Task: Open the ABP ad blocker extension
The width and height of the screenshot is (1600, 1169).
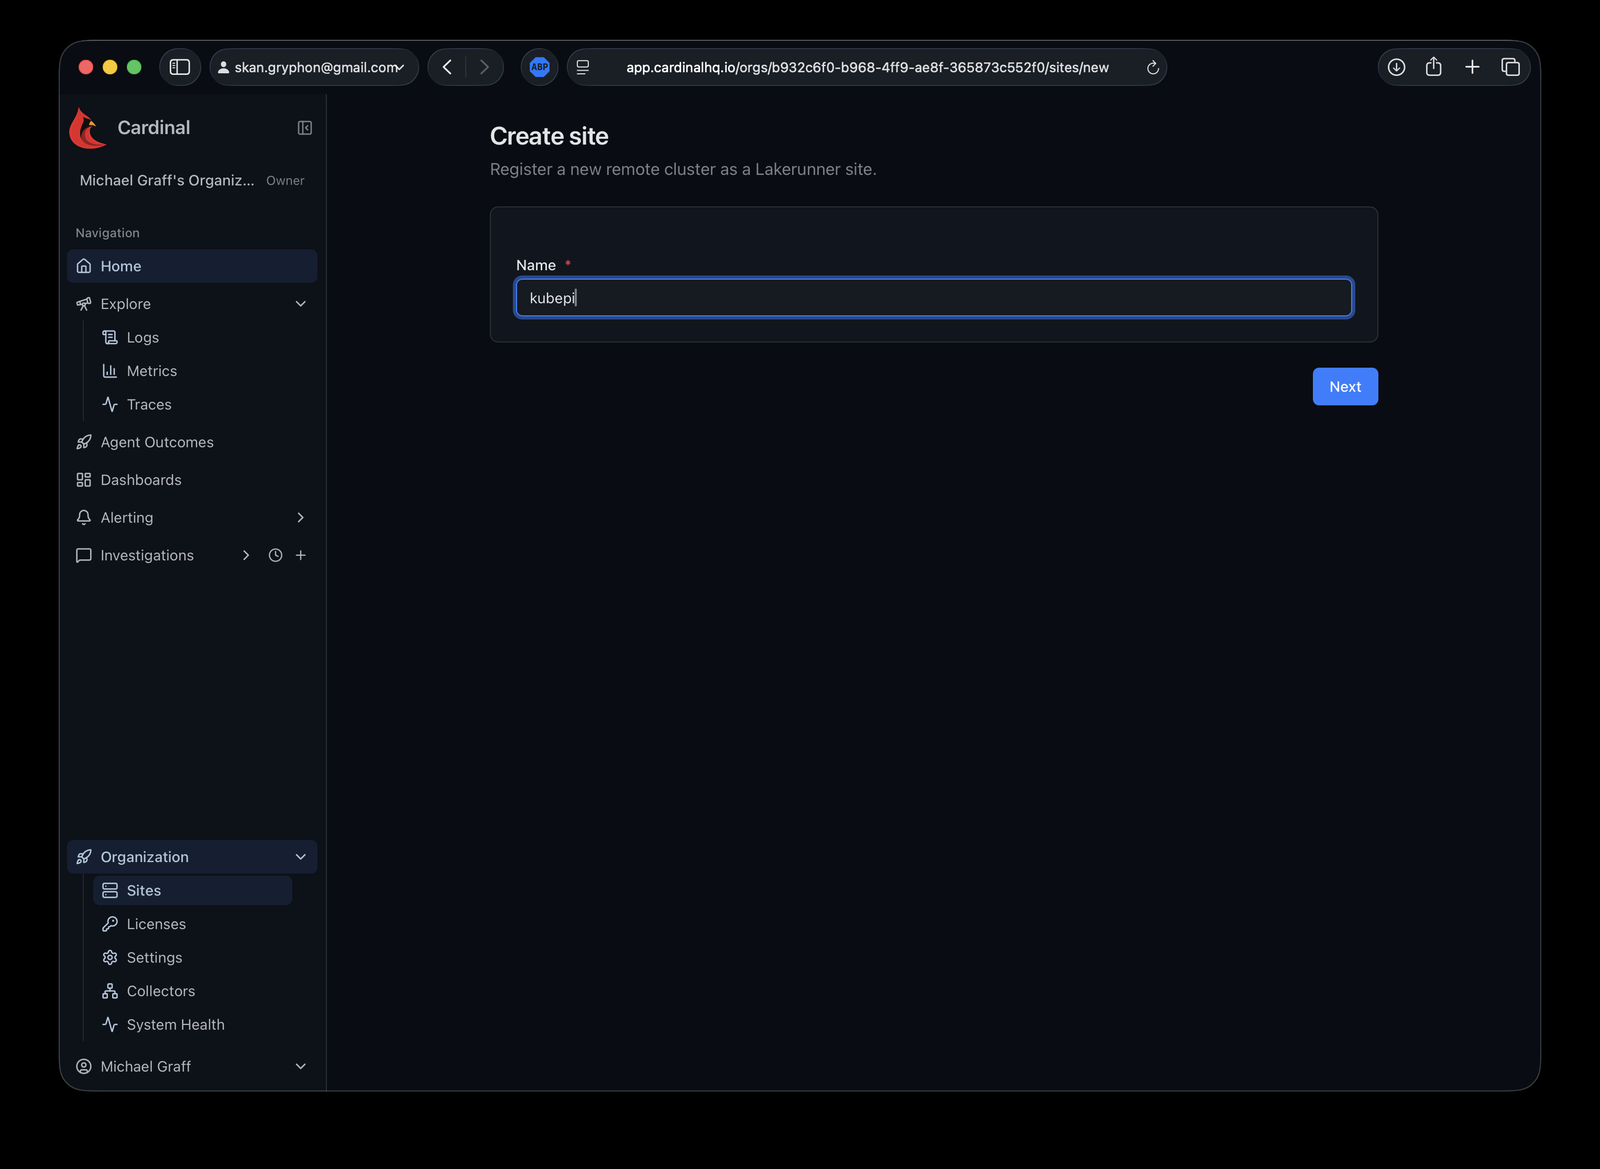Action: [x=540, y=67]
